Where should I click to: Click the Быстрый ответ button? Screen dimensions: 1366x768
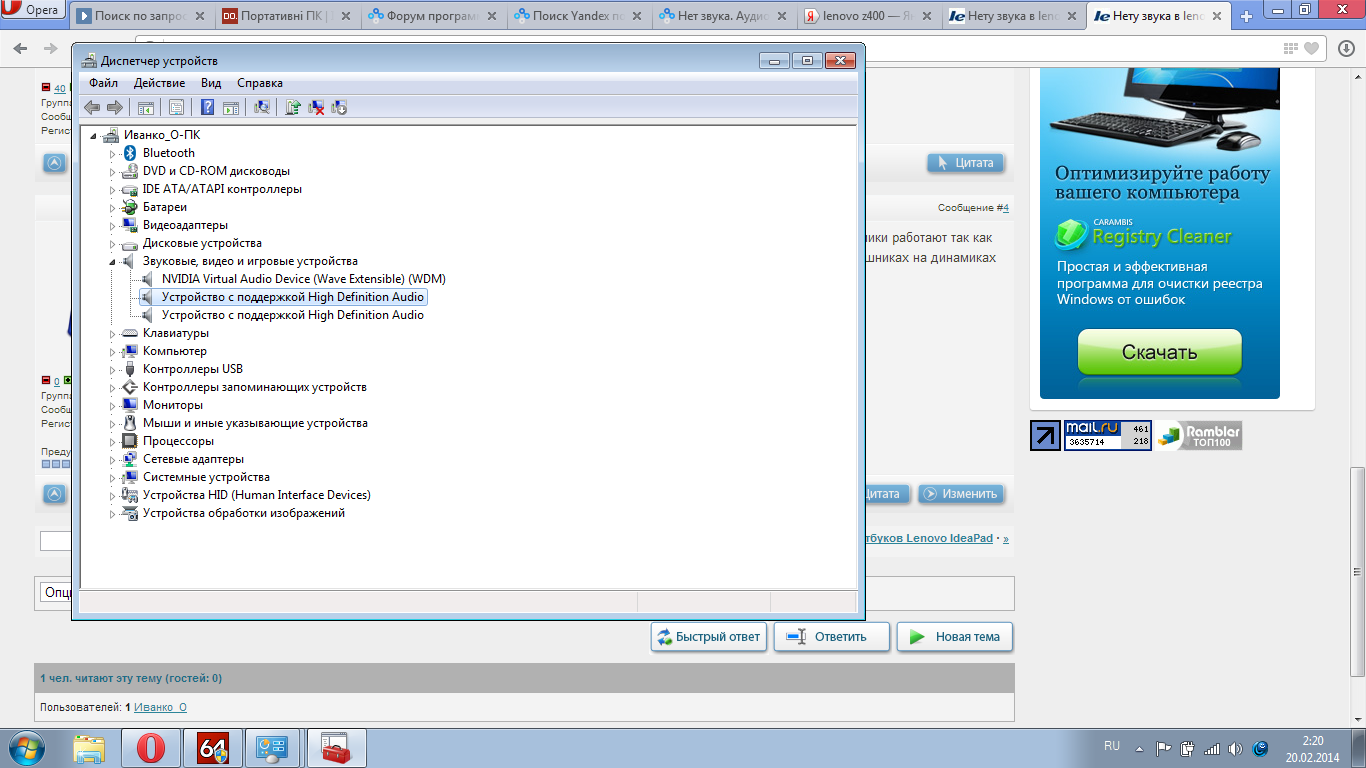tap(709, 636)
